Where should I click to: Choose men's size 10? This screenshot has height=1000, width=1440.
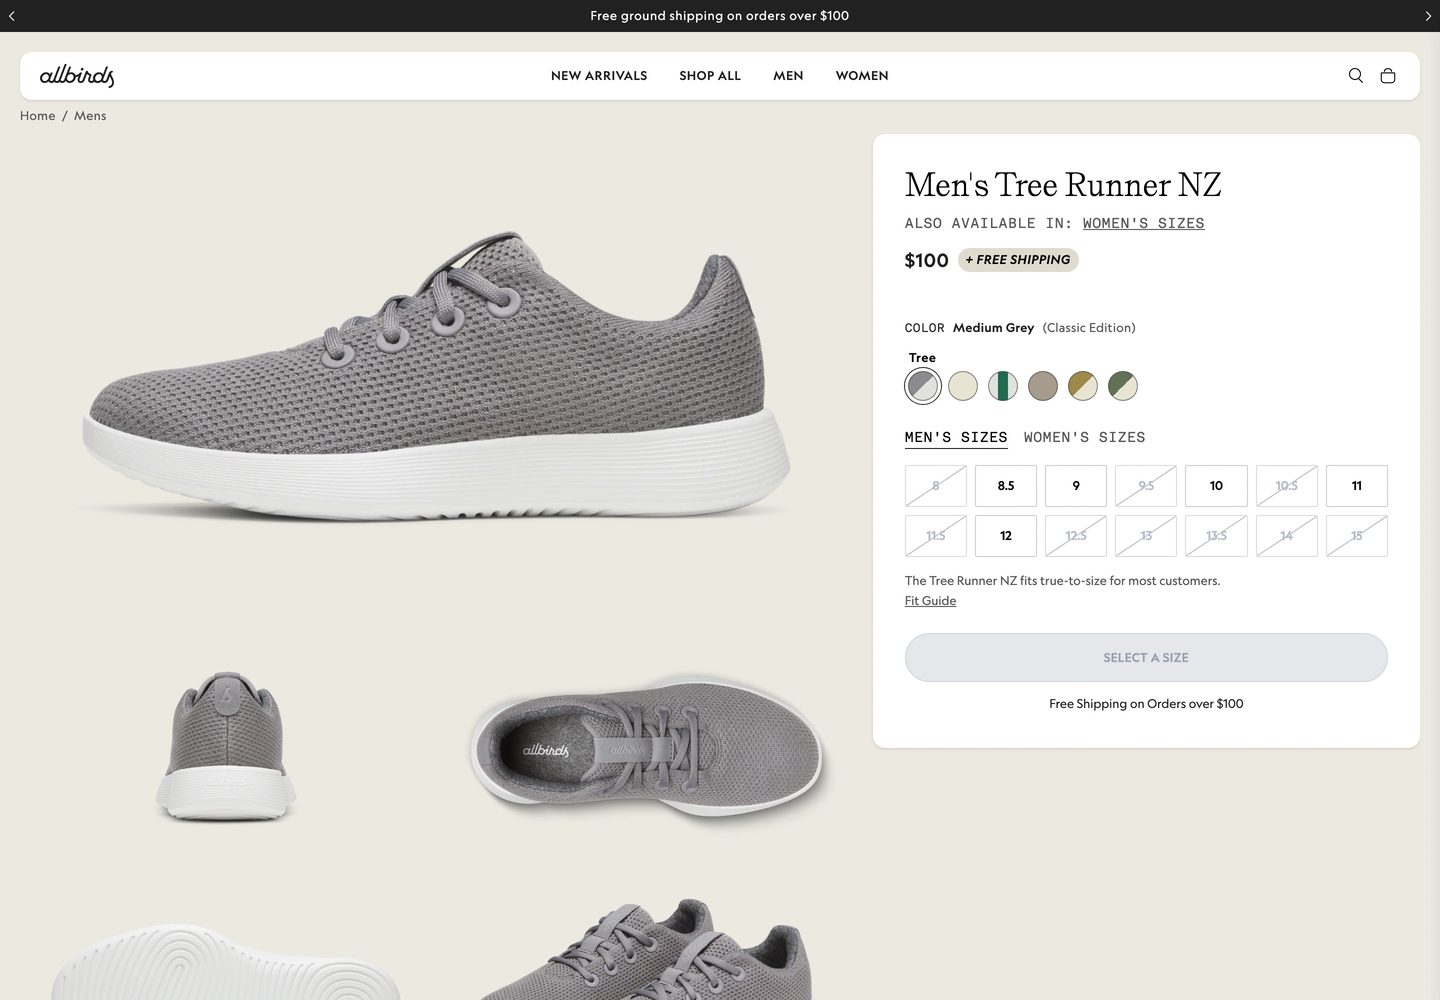click(1216, 486)
